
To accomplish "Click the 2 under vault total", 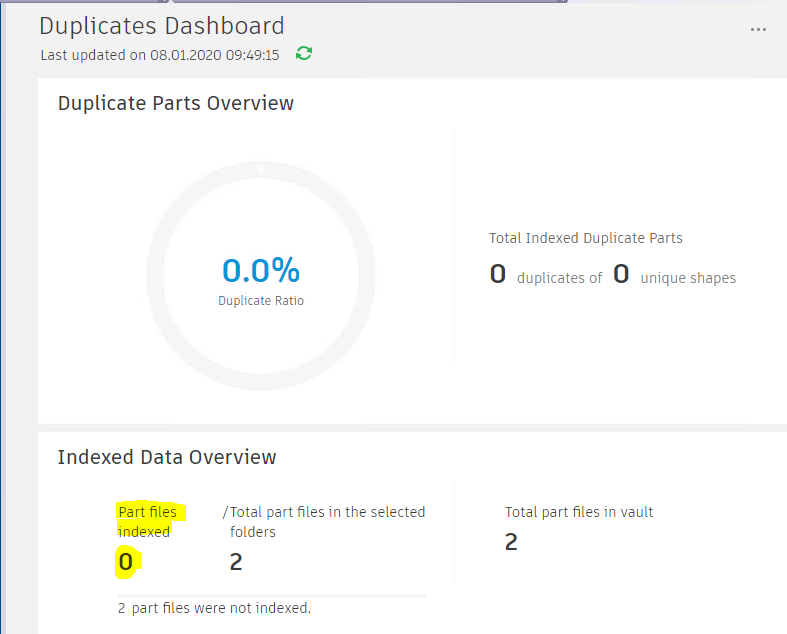I will coord(511,542).
